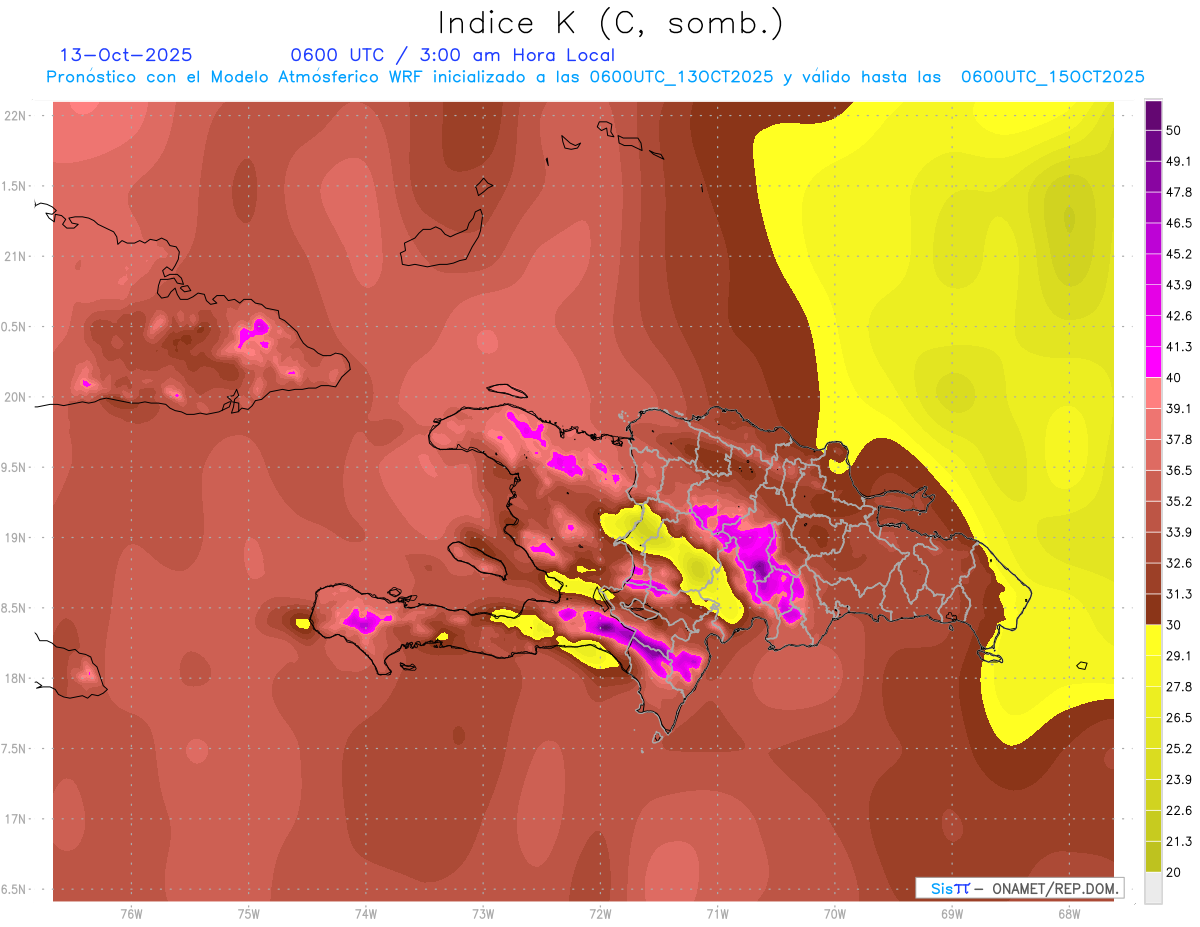Click the date label '13-Oct-2025'

126,55
